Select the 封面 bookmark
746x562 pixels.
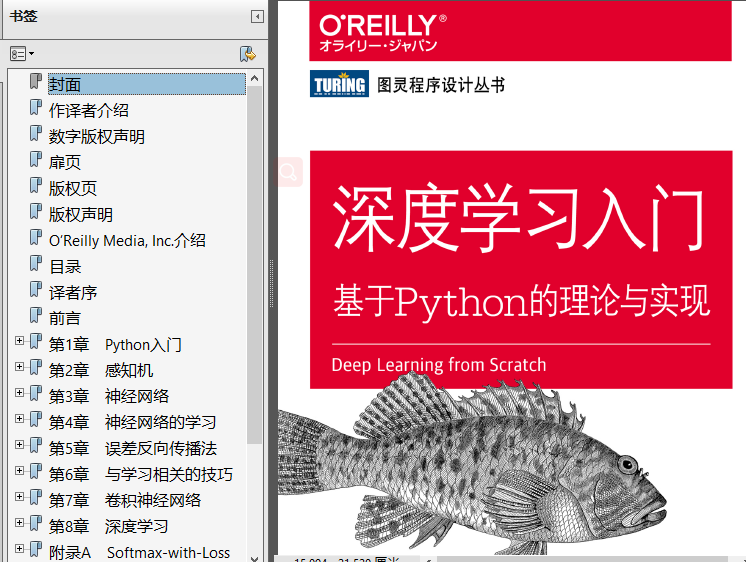point(147,84)
